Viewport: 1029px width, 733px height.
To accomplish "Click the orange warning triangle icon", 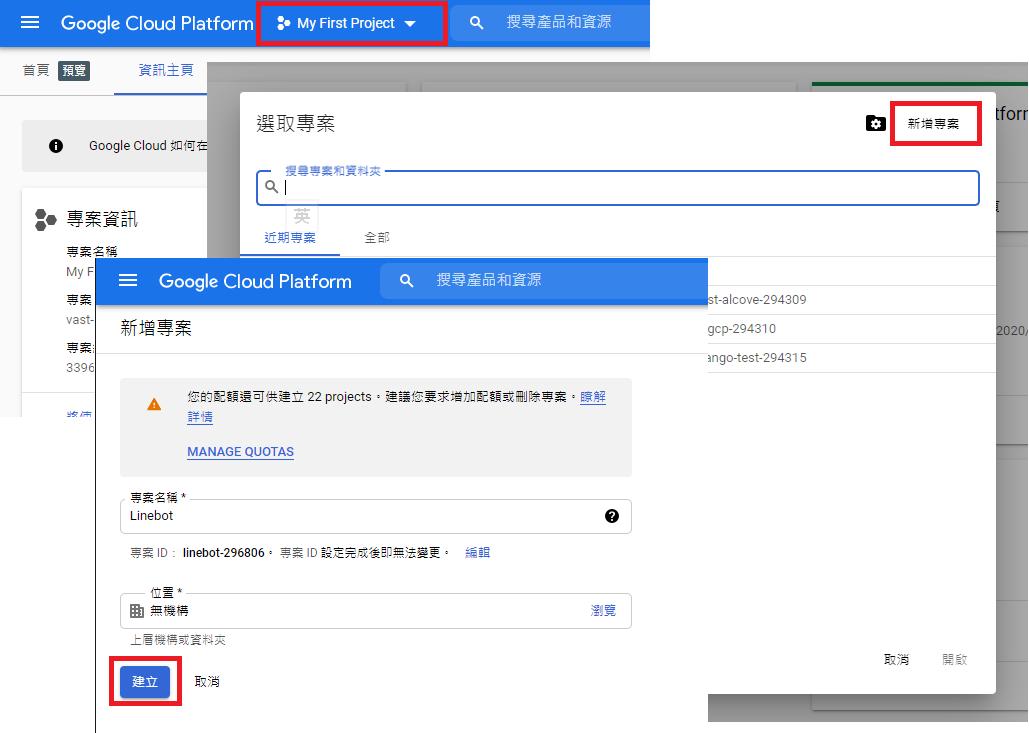I will point(154,404).
